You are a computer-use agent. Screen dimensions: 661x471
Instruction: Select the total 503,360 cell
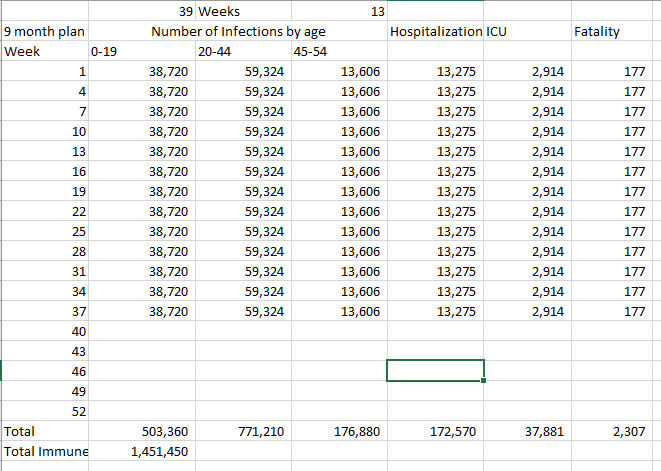(x=158, y=432)
